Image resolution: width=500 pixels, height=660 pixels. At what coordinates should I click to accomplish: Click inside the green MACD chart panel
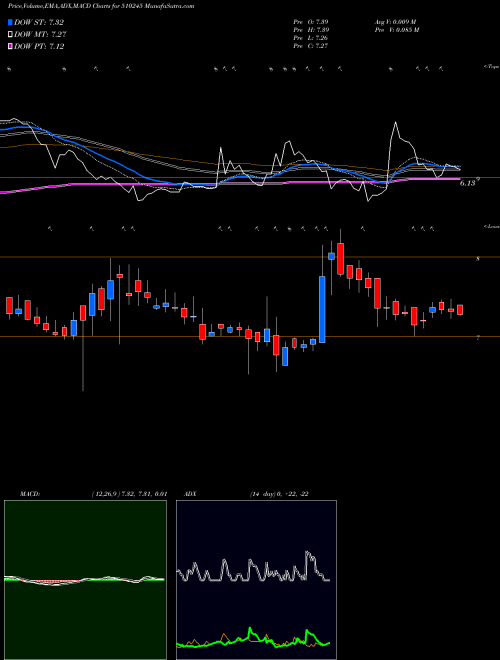[x=85, y=580]
